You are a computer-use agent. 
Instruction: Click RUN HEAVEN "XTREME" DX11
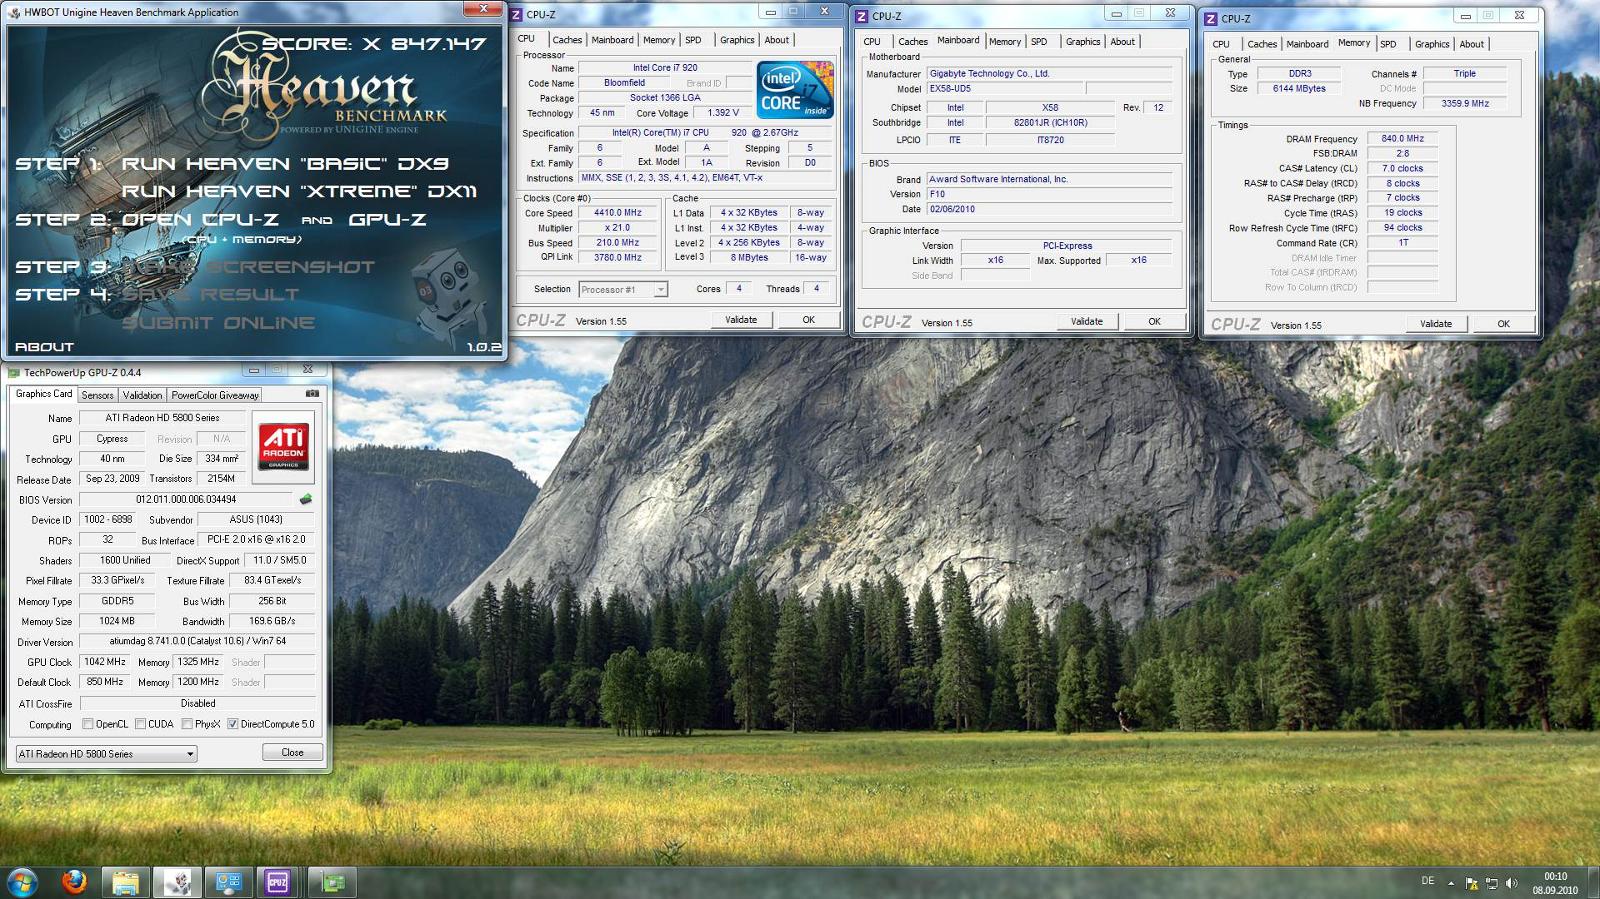(299, 191)
